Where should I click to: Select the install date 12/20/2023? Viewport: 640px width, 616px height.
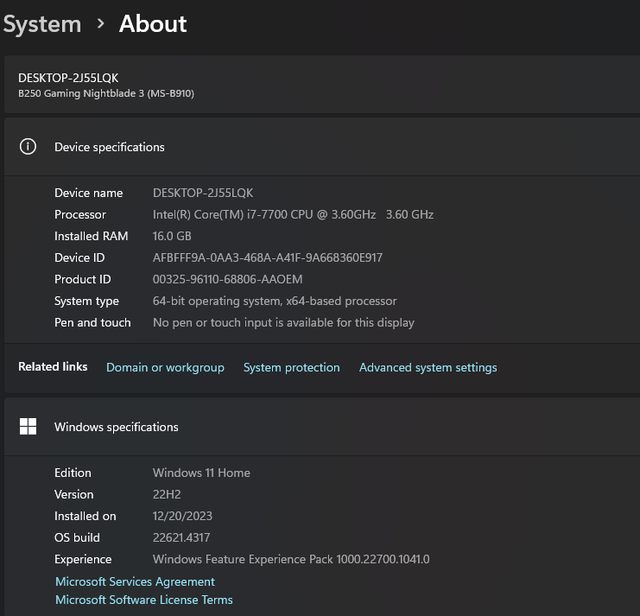(x=182, y=516)
